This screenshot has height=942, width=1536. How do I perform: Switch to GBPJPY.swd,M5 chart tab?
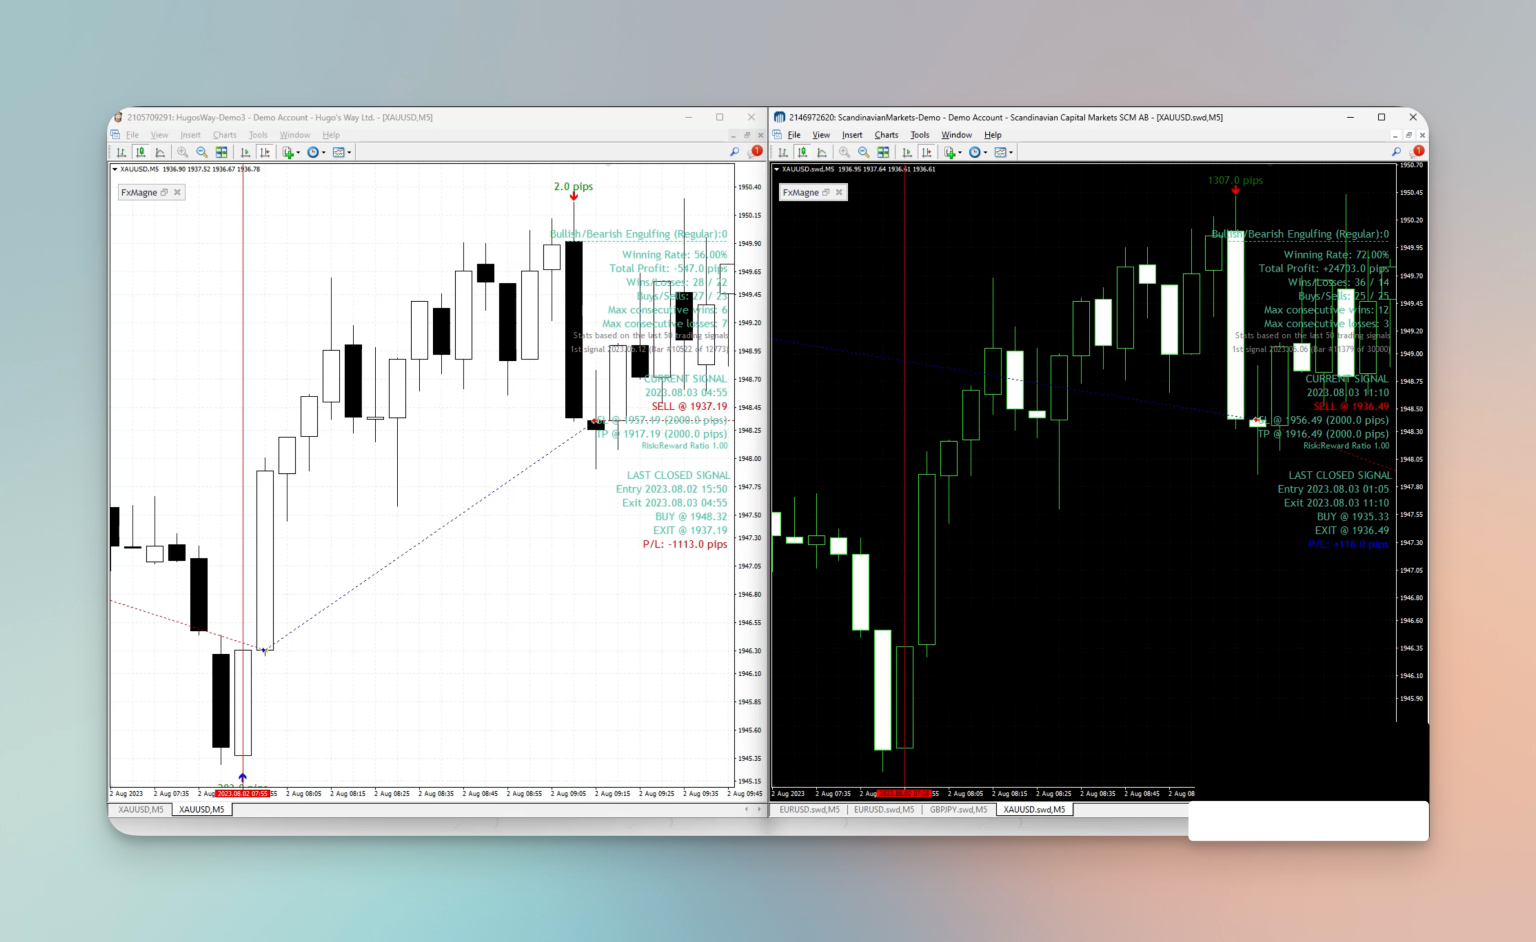(x=958, y=809)
